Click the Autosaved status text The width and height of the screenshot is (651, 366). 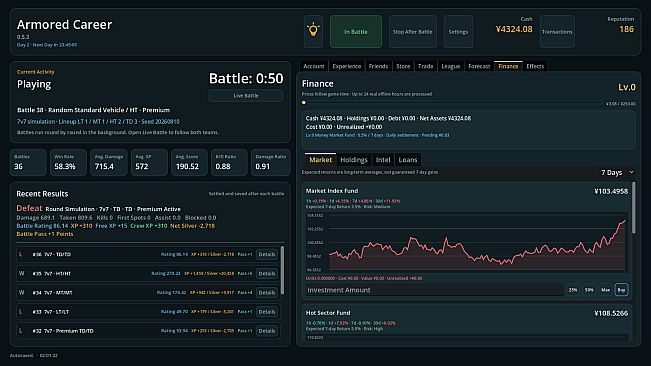click(34, 356)
